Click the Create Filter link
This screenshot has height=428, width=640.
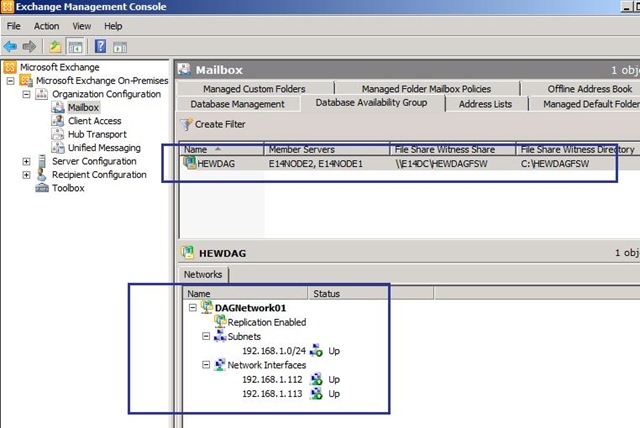220,124
